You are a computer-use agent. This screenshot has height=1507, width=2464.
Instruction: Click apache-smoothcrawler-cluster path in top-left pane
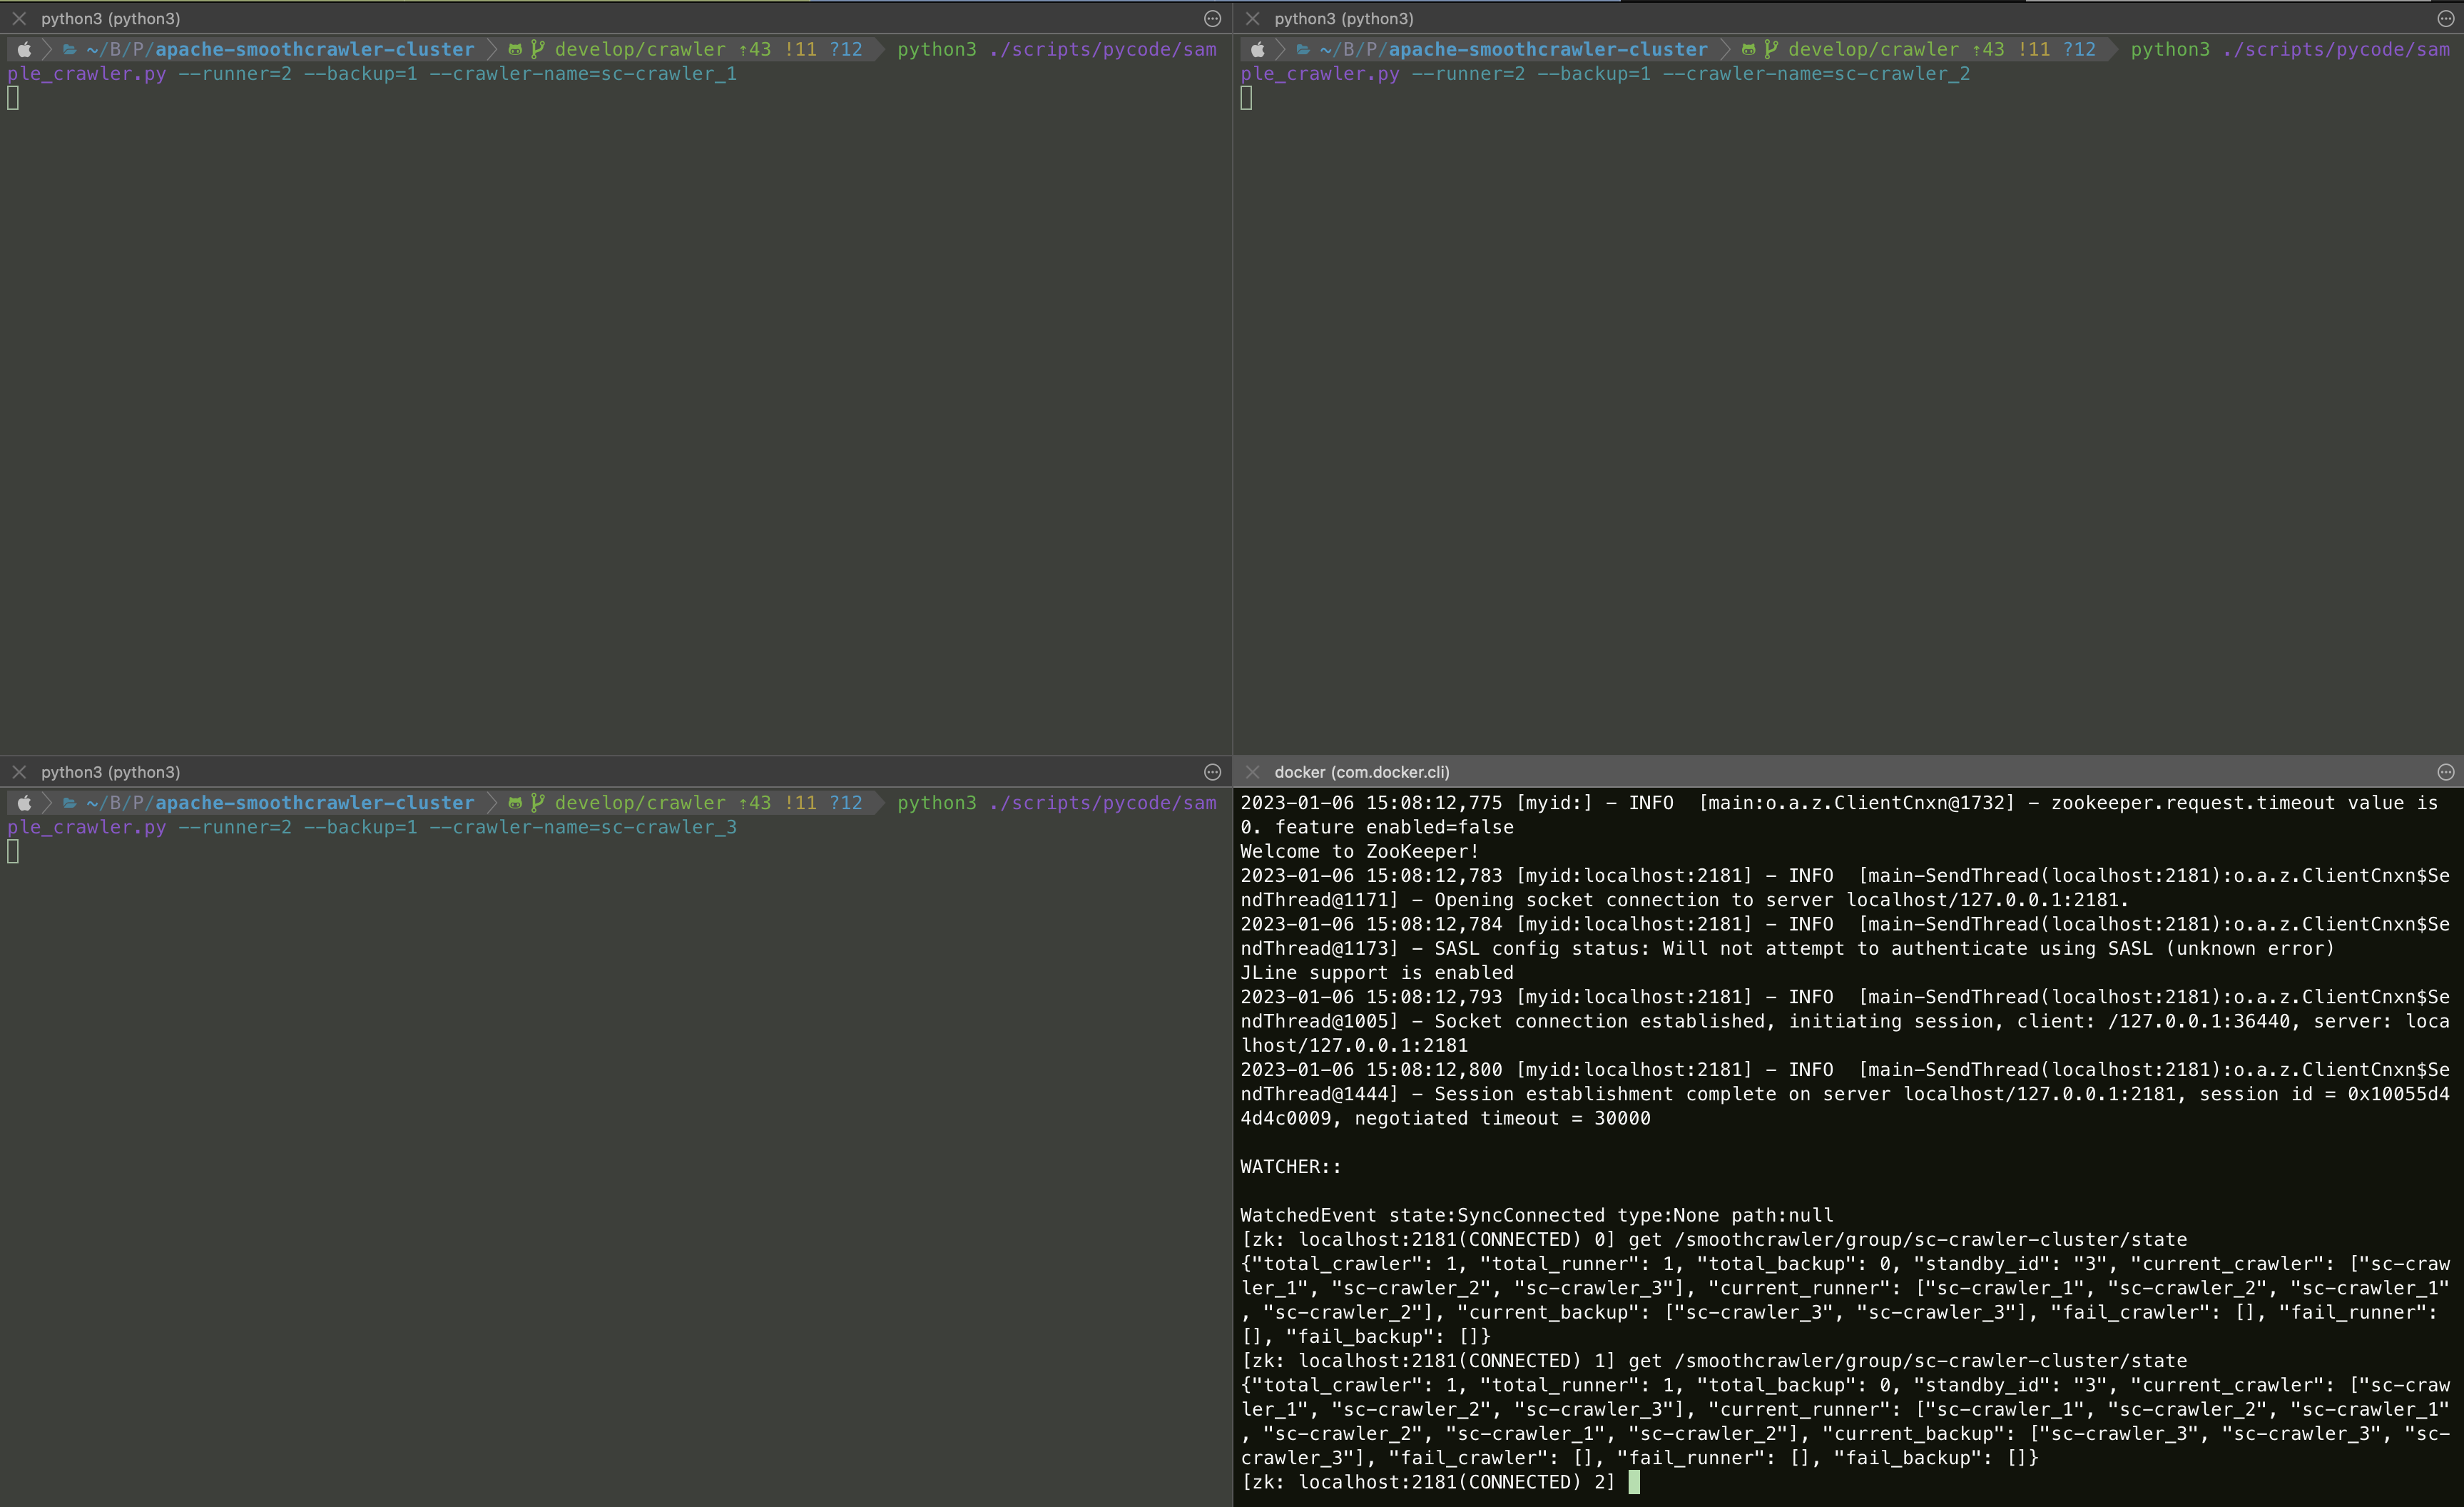coord(315,49)
